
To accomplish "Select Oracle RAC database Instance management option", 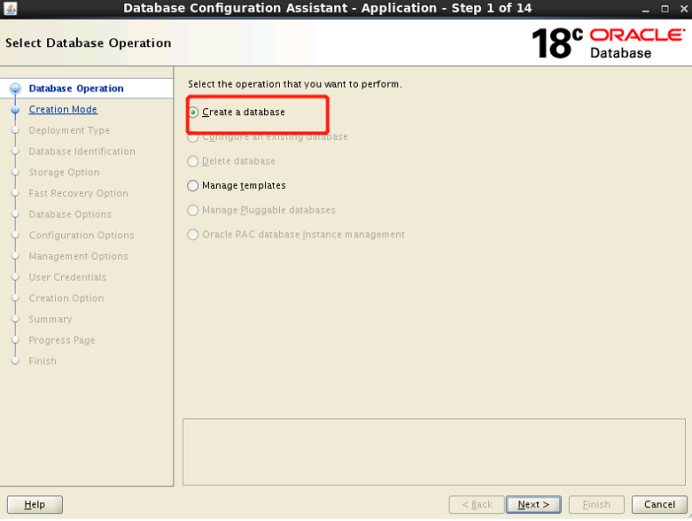I will coord(193,234).
